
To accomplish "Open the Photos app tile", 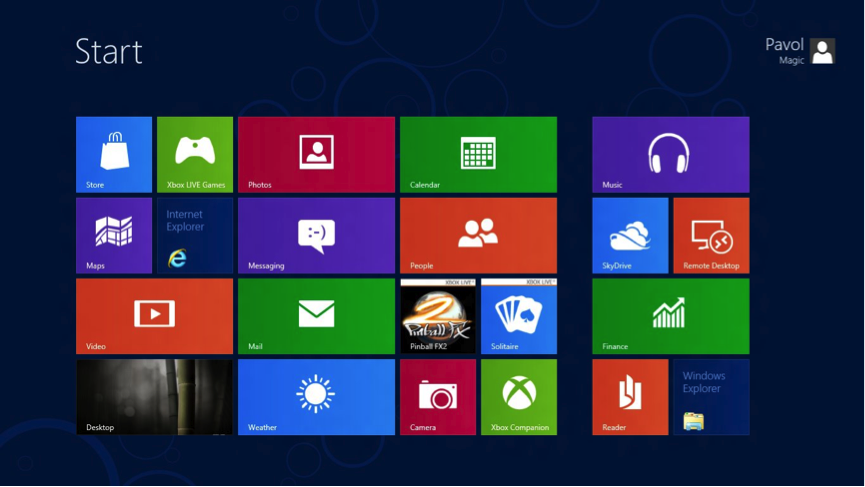I will pyautogui.click(x=316, y=154).
